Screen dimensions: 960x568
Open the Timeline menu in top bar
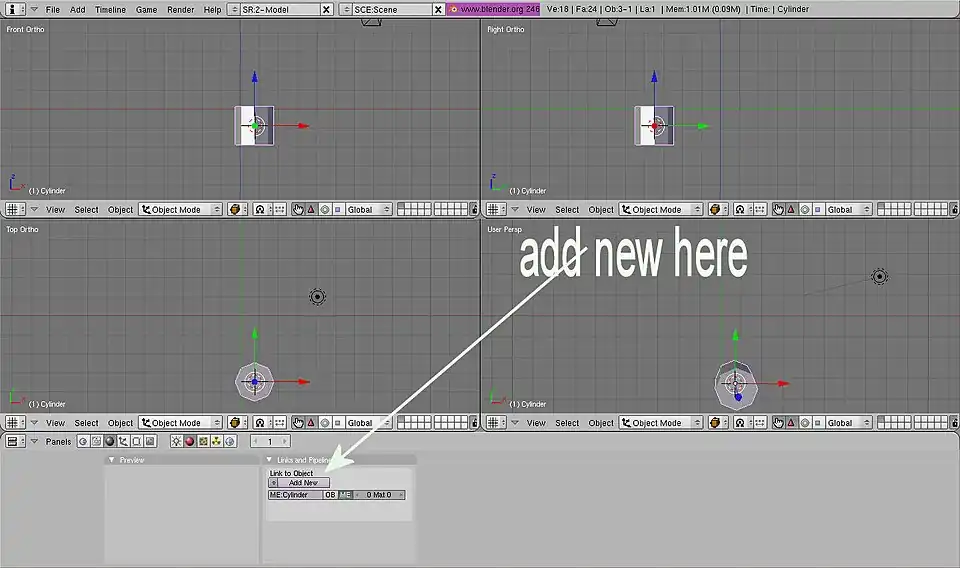110,9
